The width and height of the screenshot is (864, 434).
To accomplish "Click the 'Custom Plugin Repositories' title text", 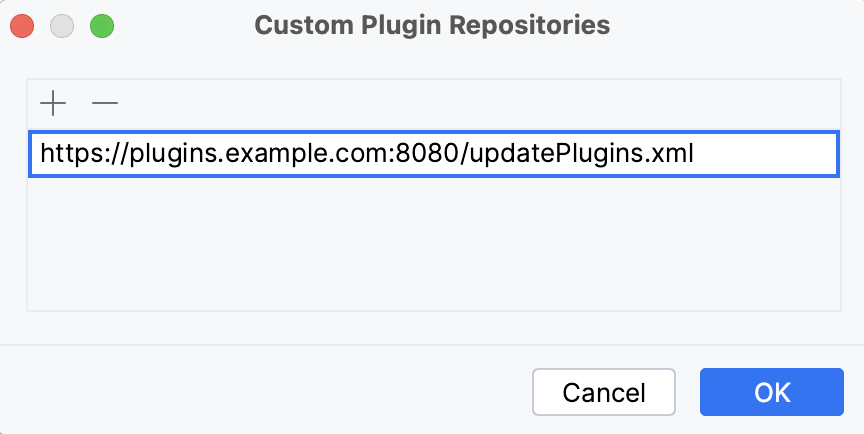I will tap(432, 25).
